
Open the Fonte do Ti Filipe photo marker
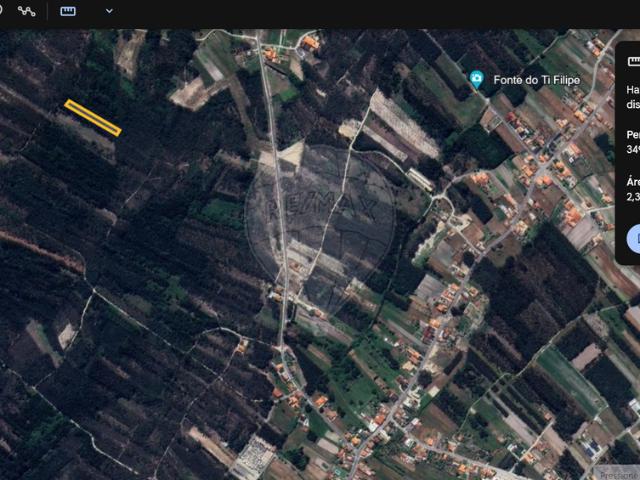476,79
